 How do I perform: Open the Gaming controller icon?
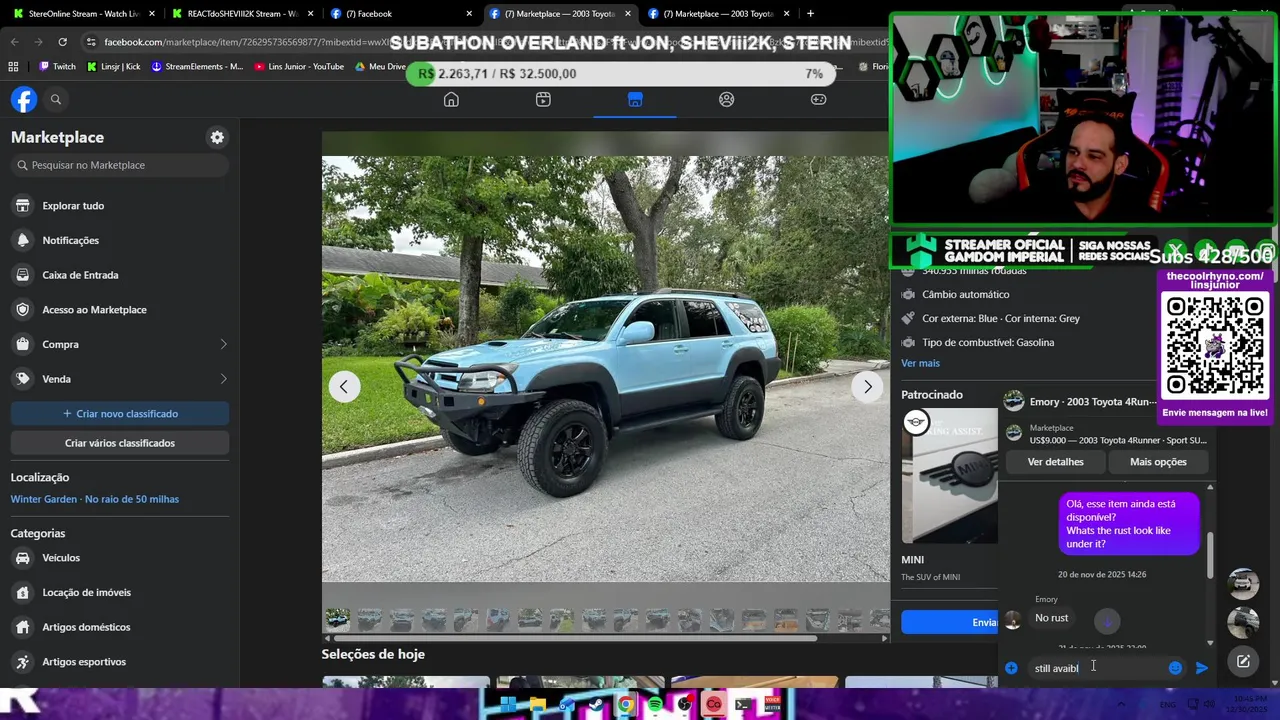tap(818, 99)
